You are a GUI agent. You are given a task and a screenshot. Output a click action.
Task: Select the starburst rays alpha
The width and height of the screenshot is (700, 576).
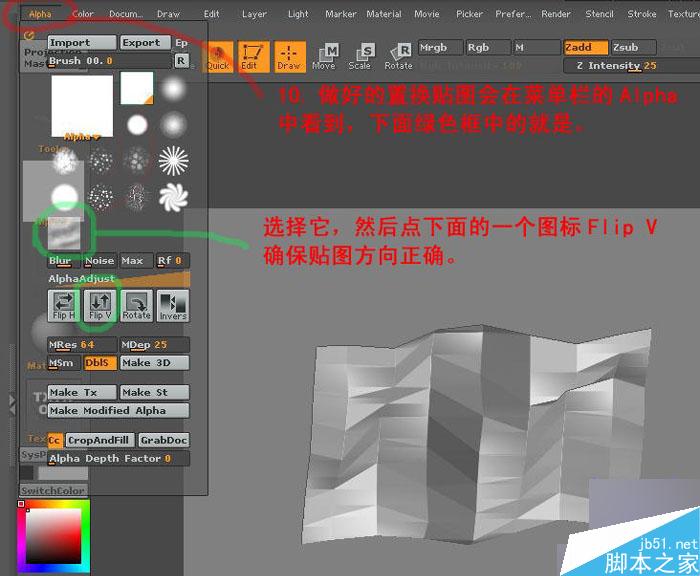click(x=174, y=161)
